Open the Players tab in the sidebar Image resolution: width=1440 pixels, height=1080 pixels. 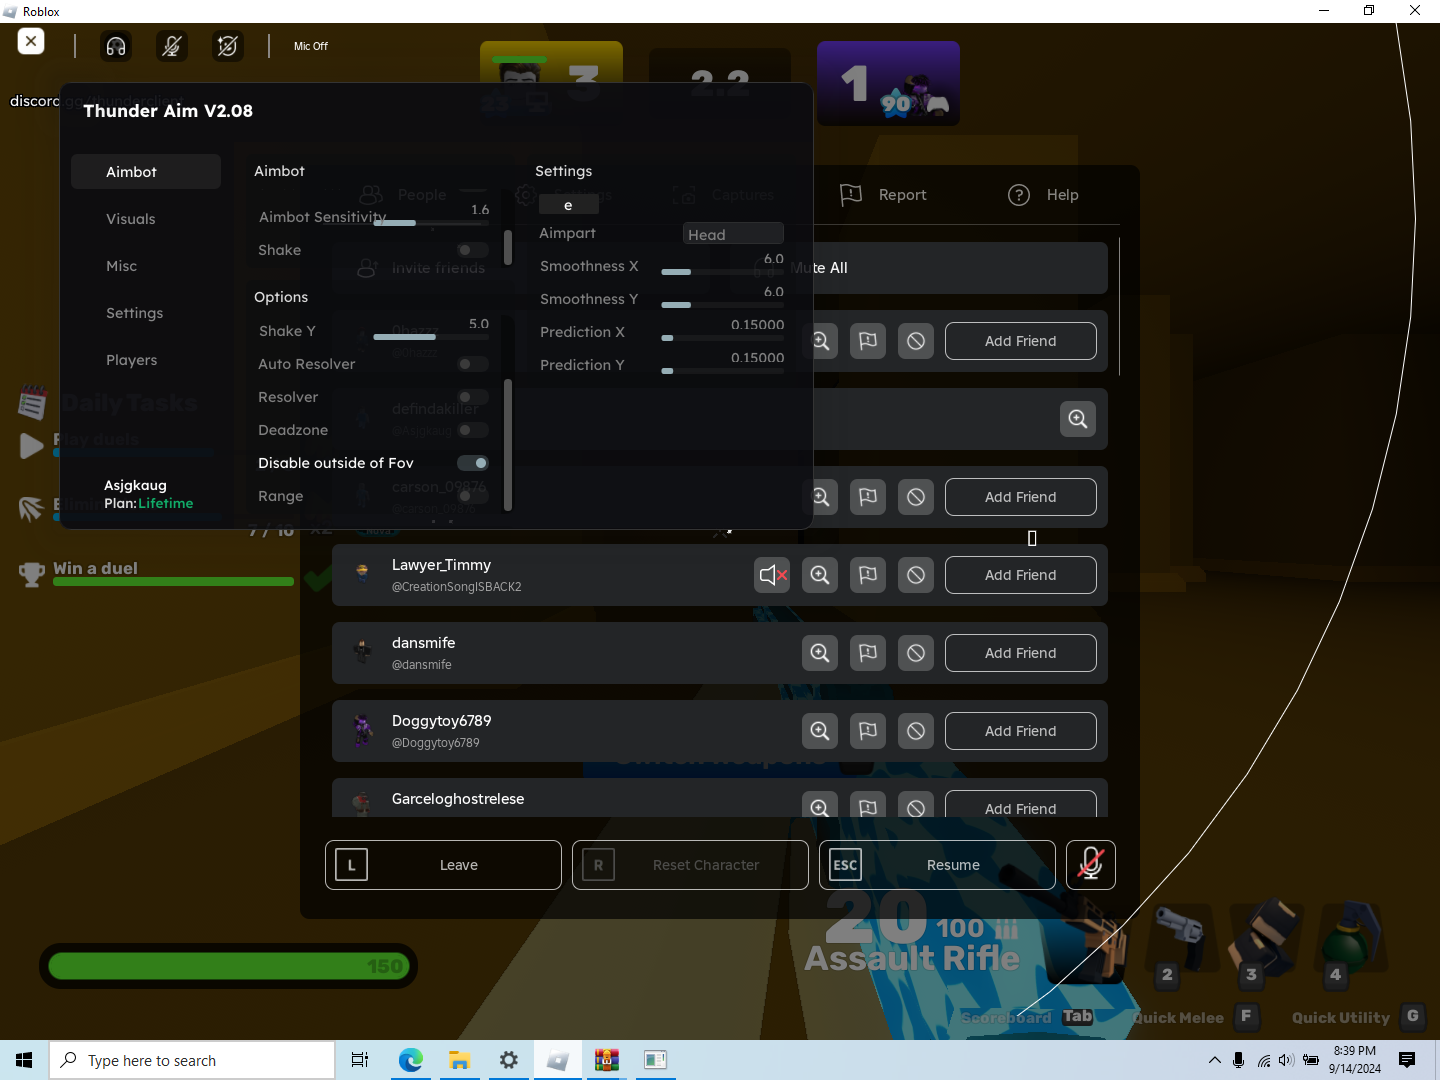click(x=132, y=360)
